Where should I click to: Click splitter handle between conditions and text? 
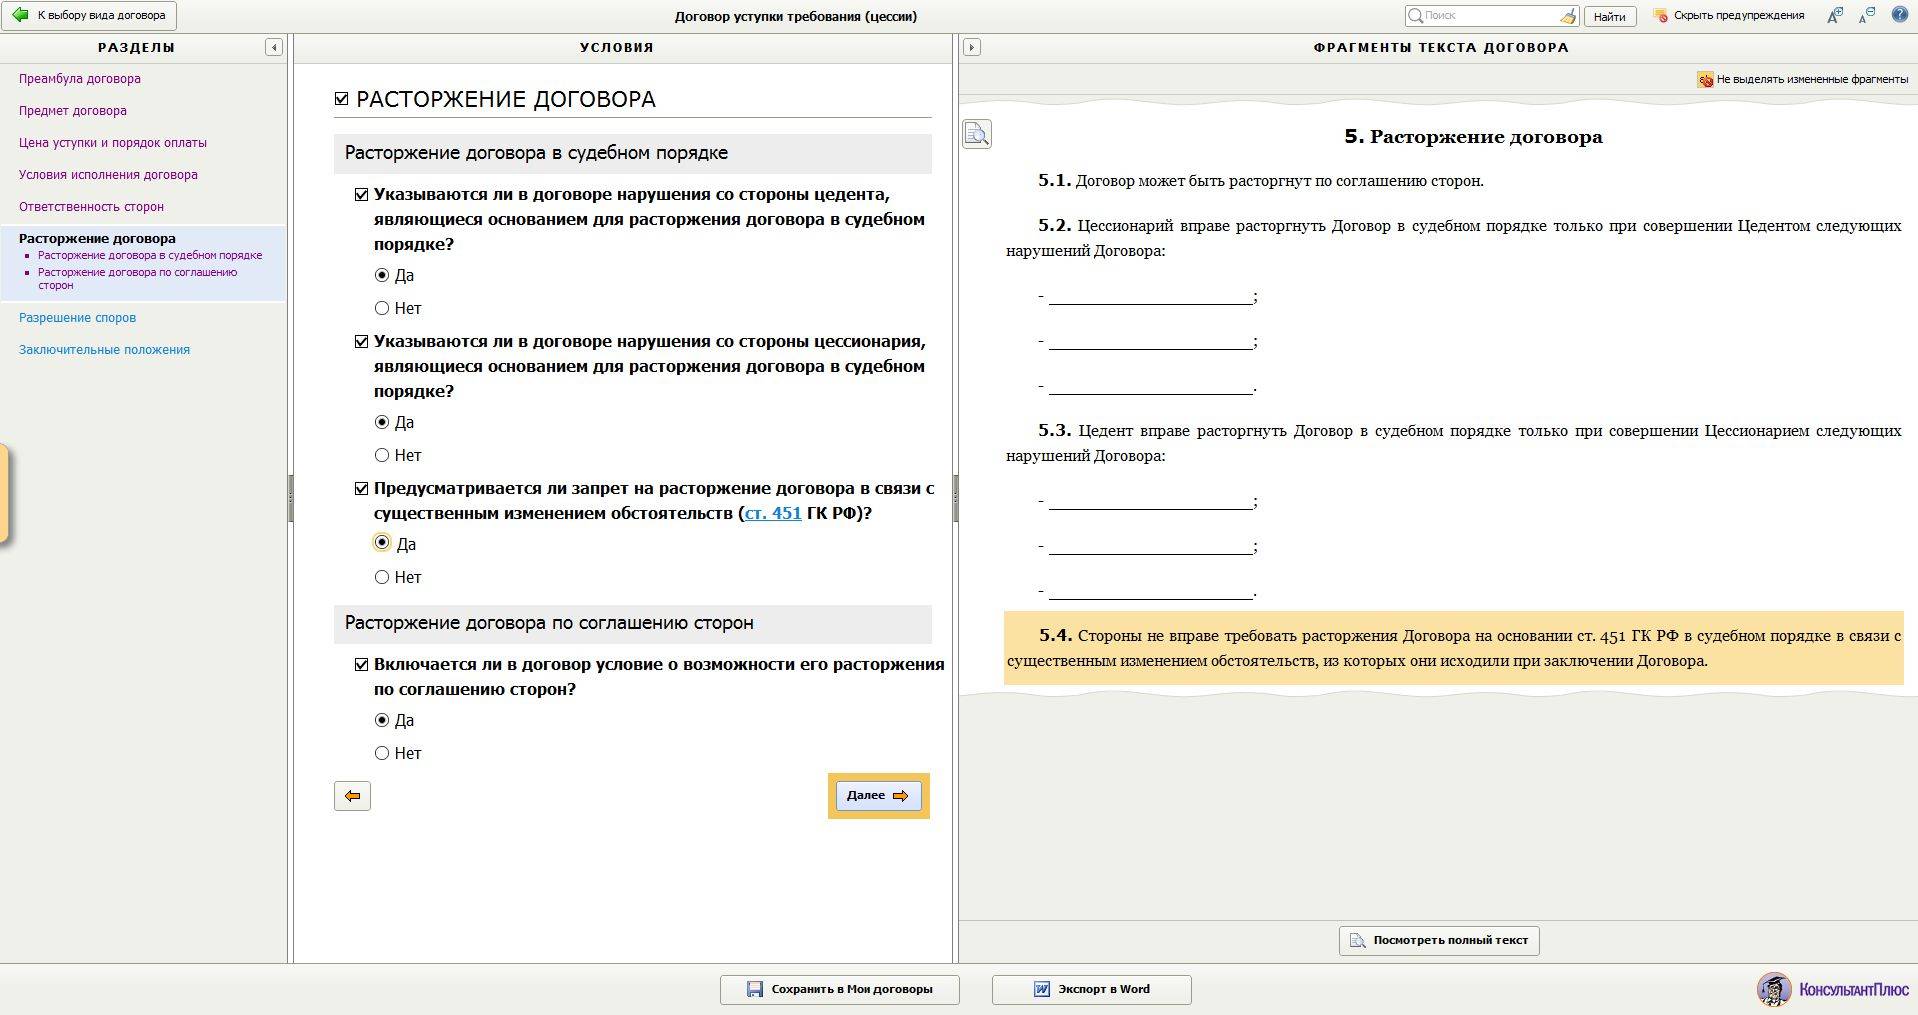(x=956, y=498)
